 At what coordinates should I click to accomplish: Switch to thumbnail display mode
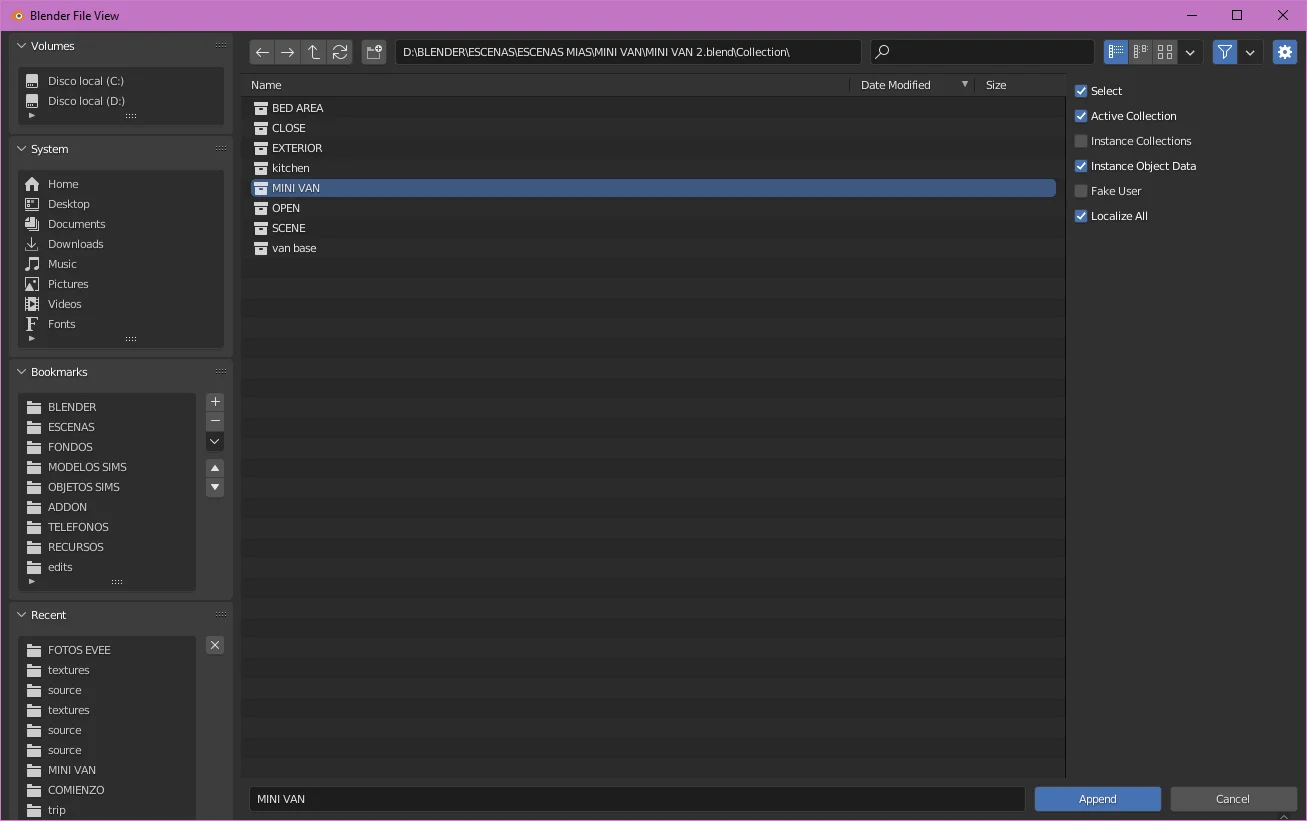(1165, 52)
